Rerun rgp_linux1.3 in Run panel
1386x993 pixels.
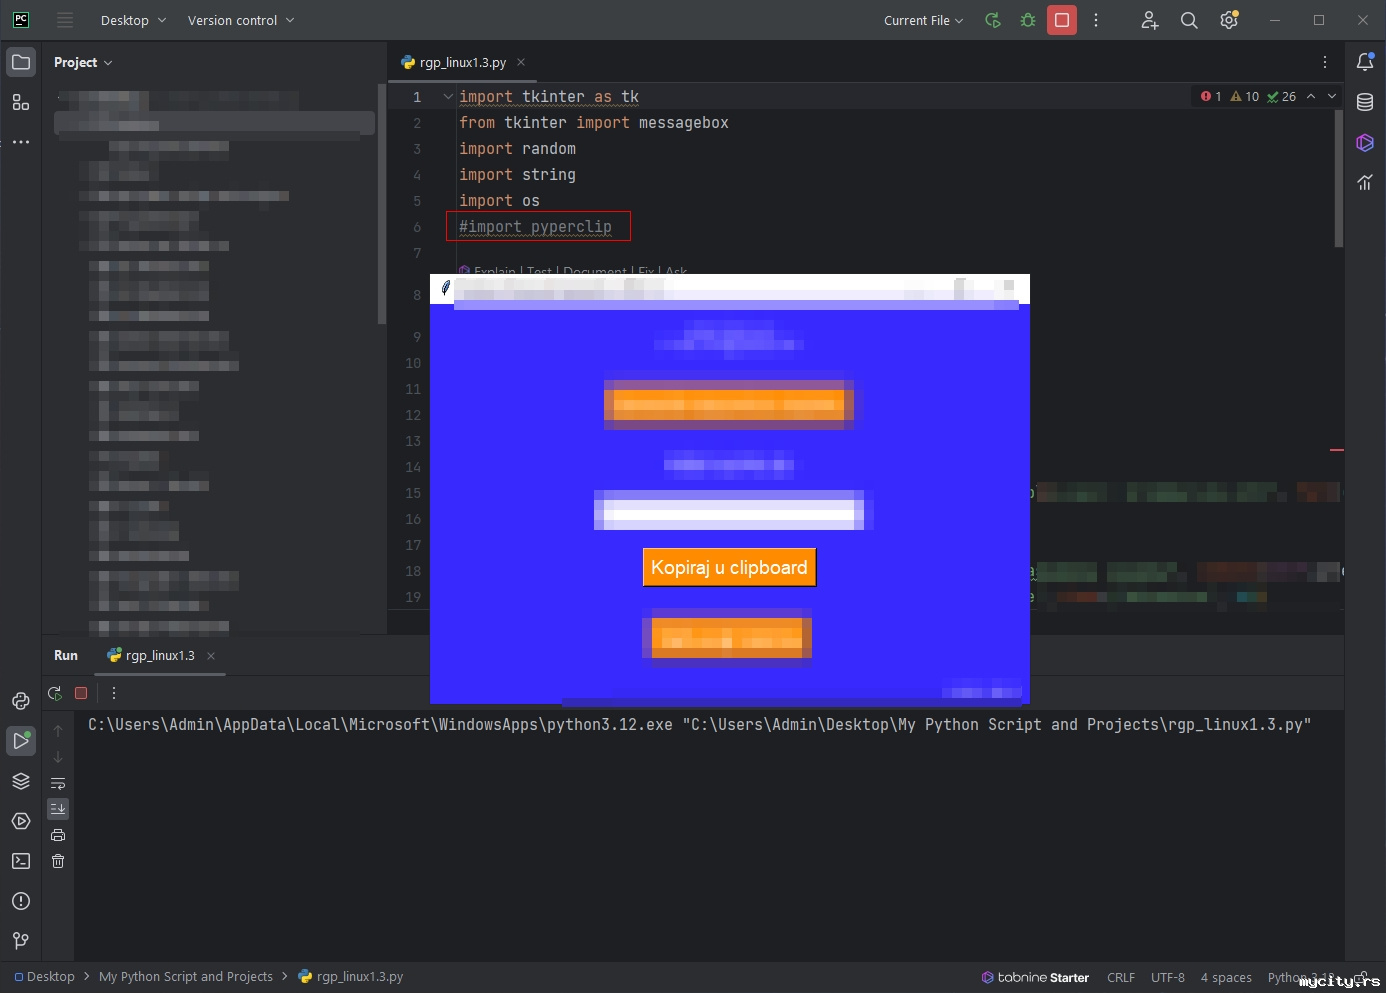point(55,693)
